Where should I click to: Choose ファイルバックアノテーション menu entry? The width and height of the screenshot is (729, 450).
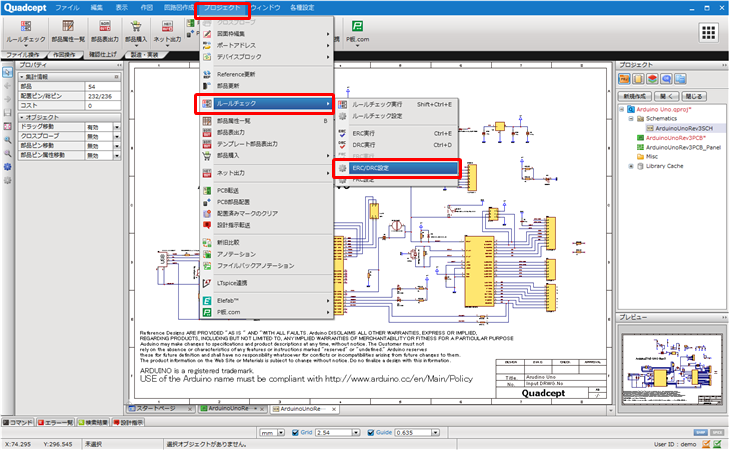click(267, 266)
